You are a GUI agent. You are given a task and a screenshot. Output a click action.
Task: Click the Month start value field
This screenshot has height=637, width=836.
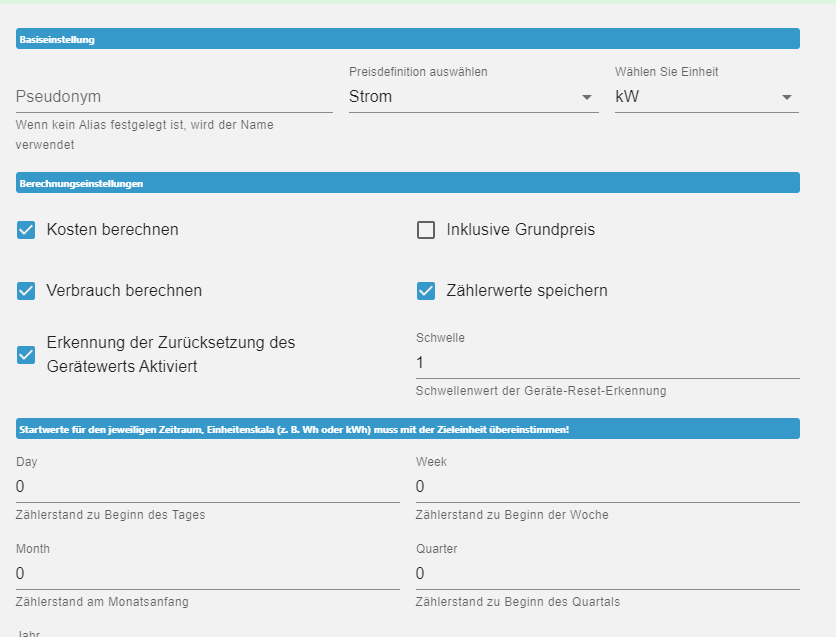[207, 573]
